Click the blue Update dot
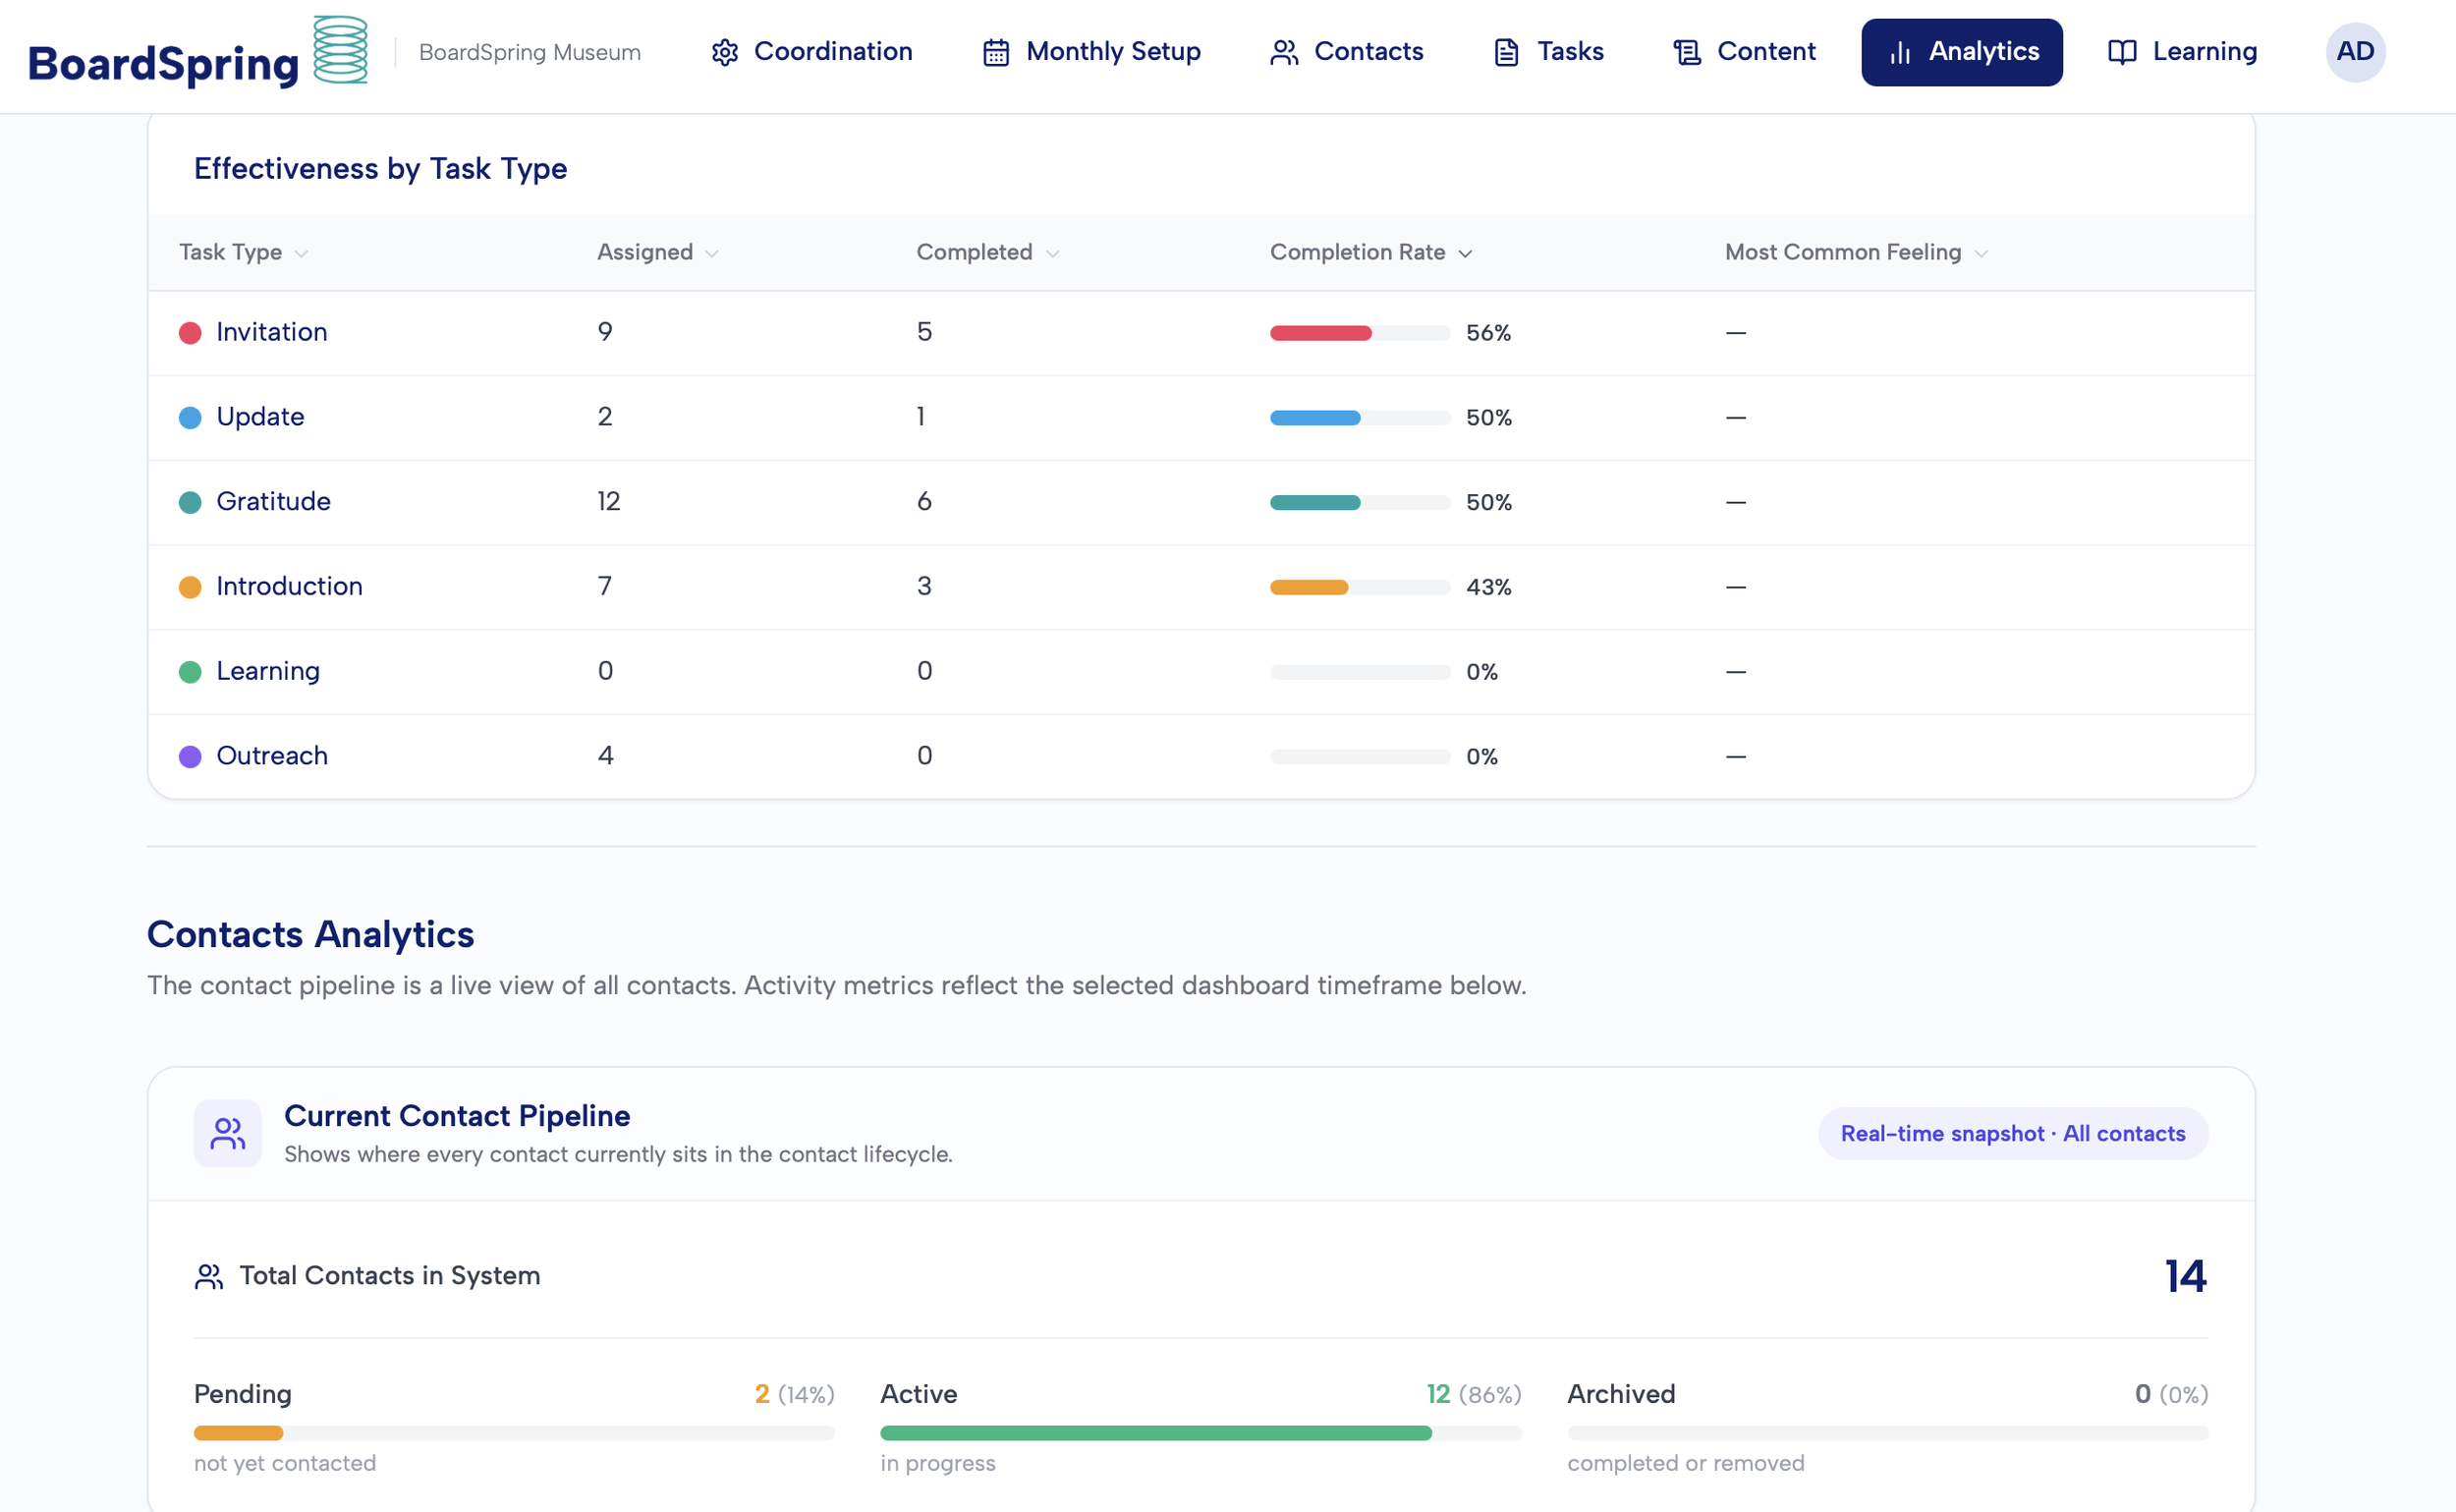Screen dimensions: 2456x1512 190,418
